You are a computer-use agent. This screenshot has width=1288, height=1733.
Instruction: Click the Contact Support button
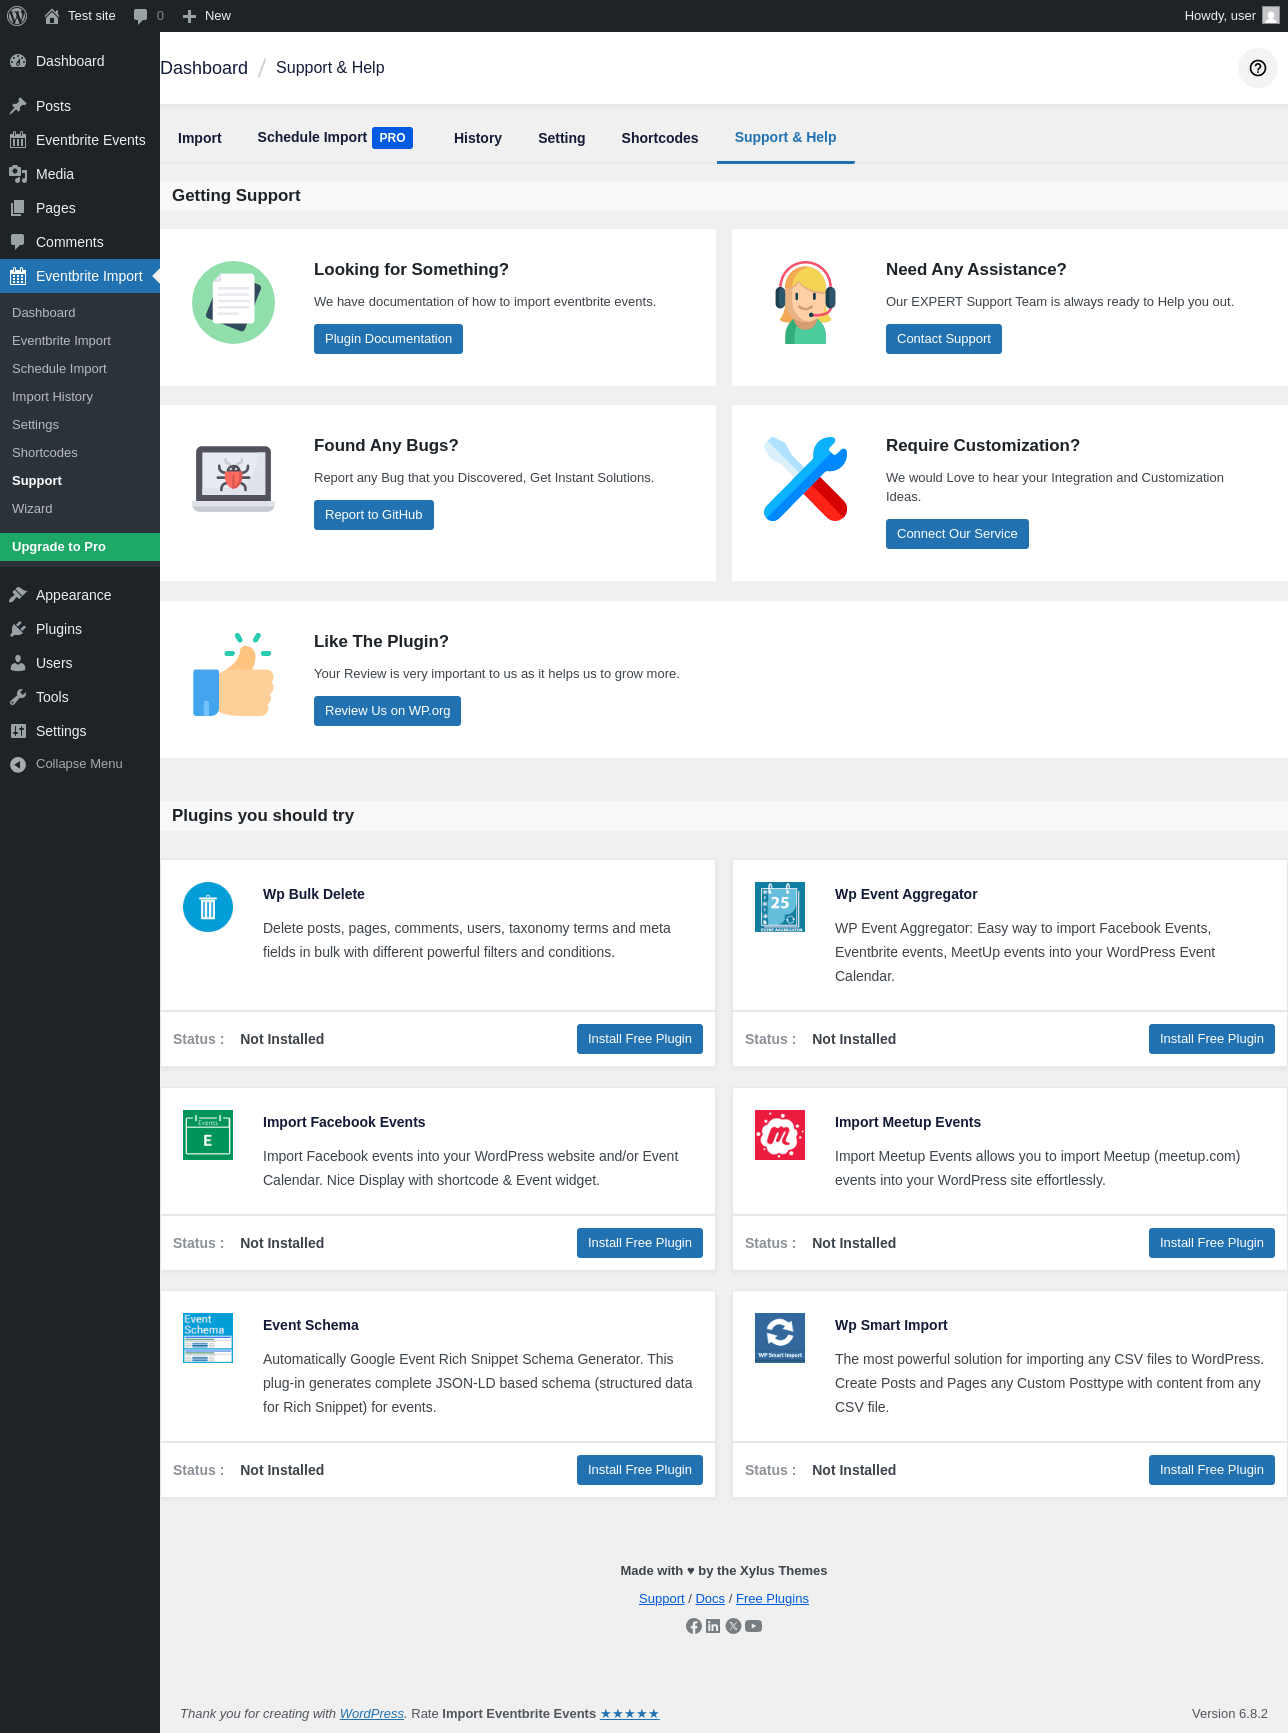click(944, 339)
